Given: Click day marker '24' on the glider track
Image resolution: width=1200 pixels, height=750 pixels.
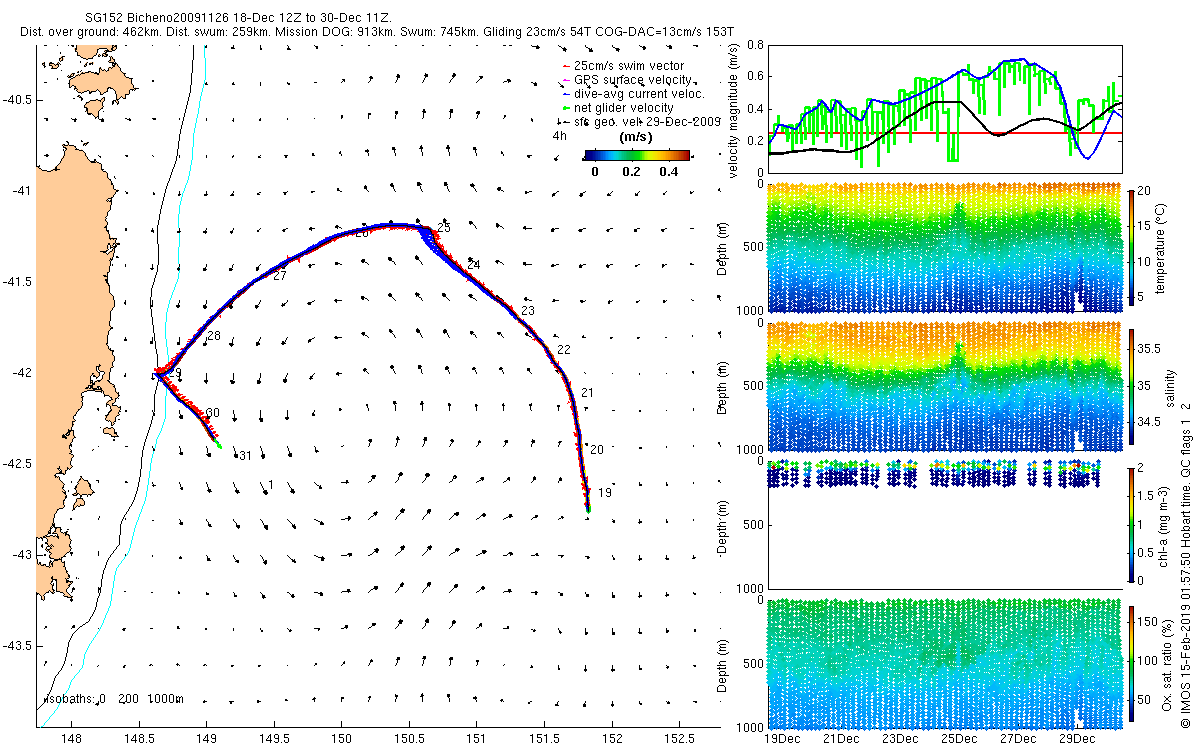Looking at the screenshot, I should [474, 265].
